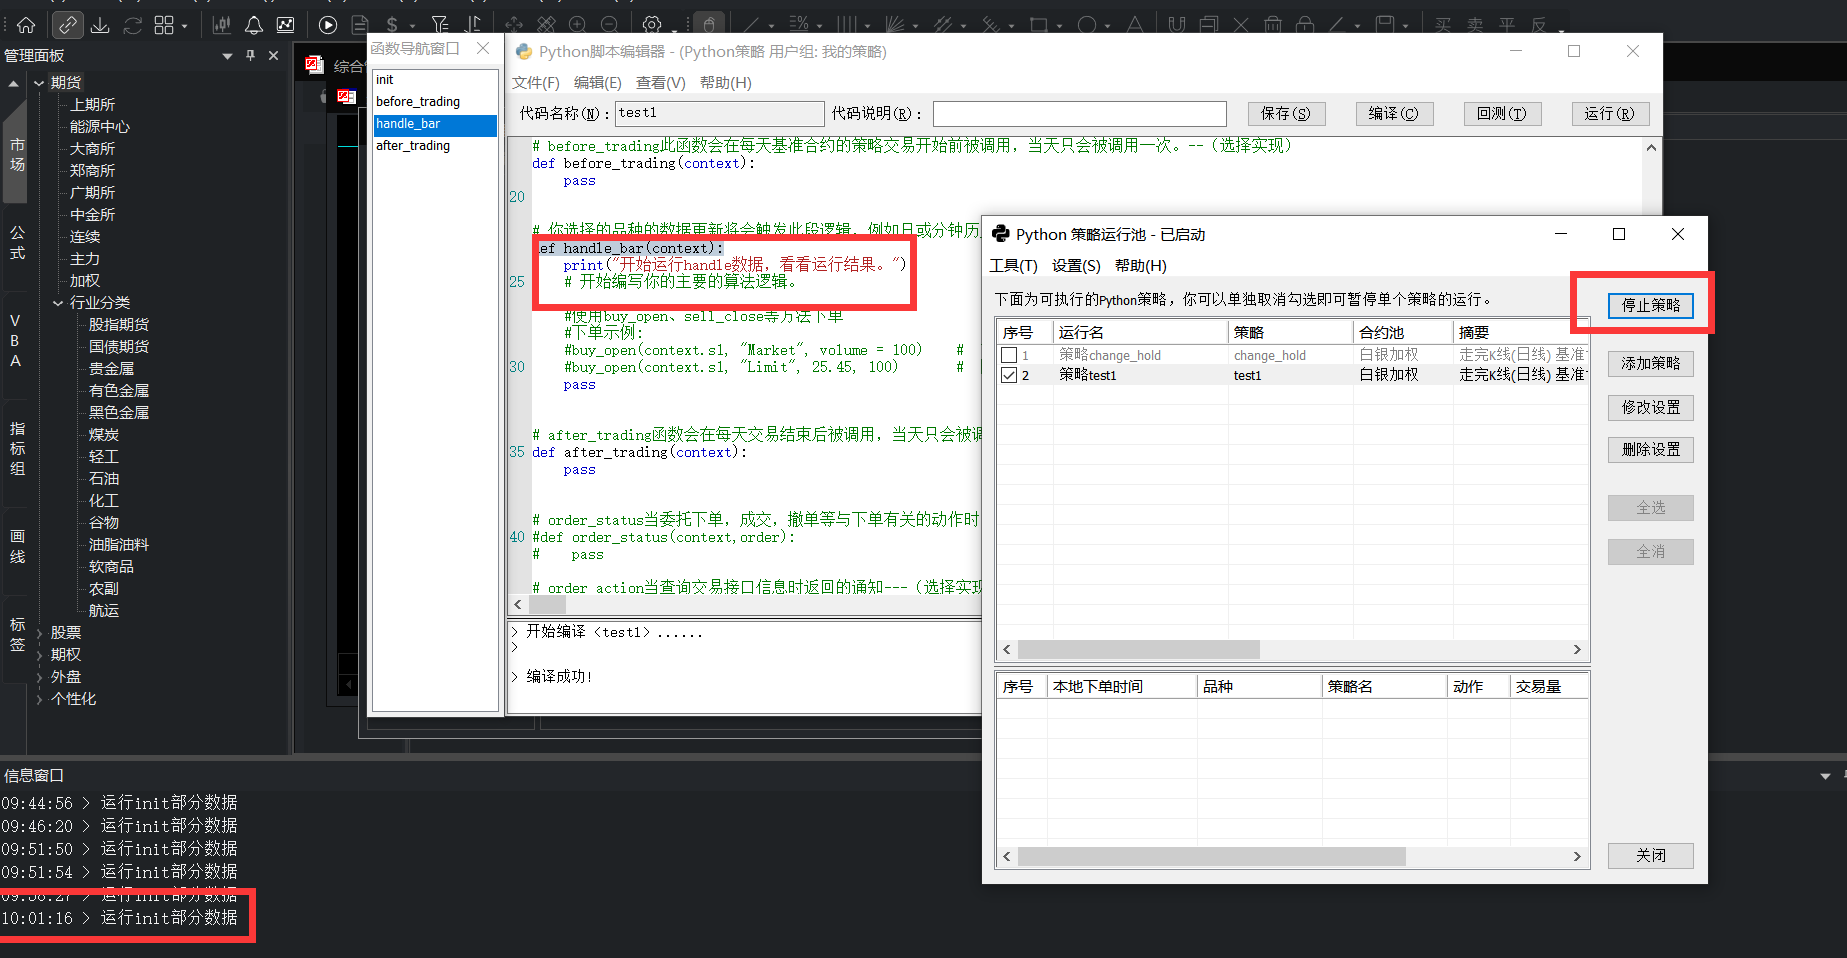Select before_trading in function navigator
This screenshot has height=958, width=1847.
(x=435, y=102)
